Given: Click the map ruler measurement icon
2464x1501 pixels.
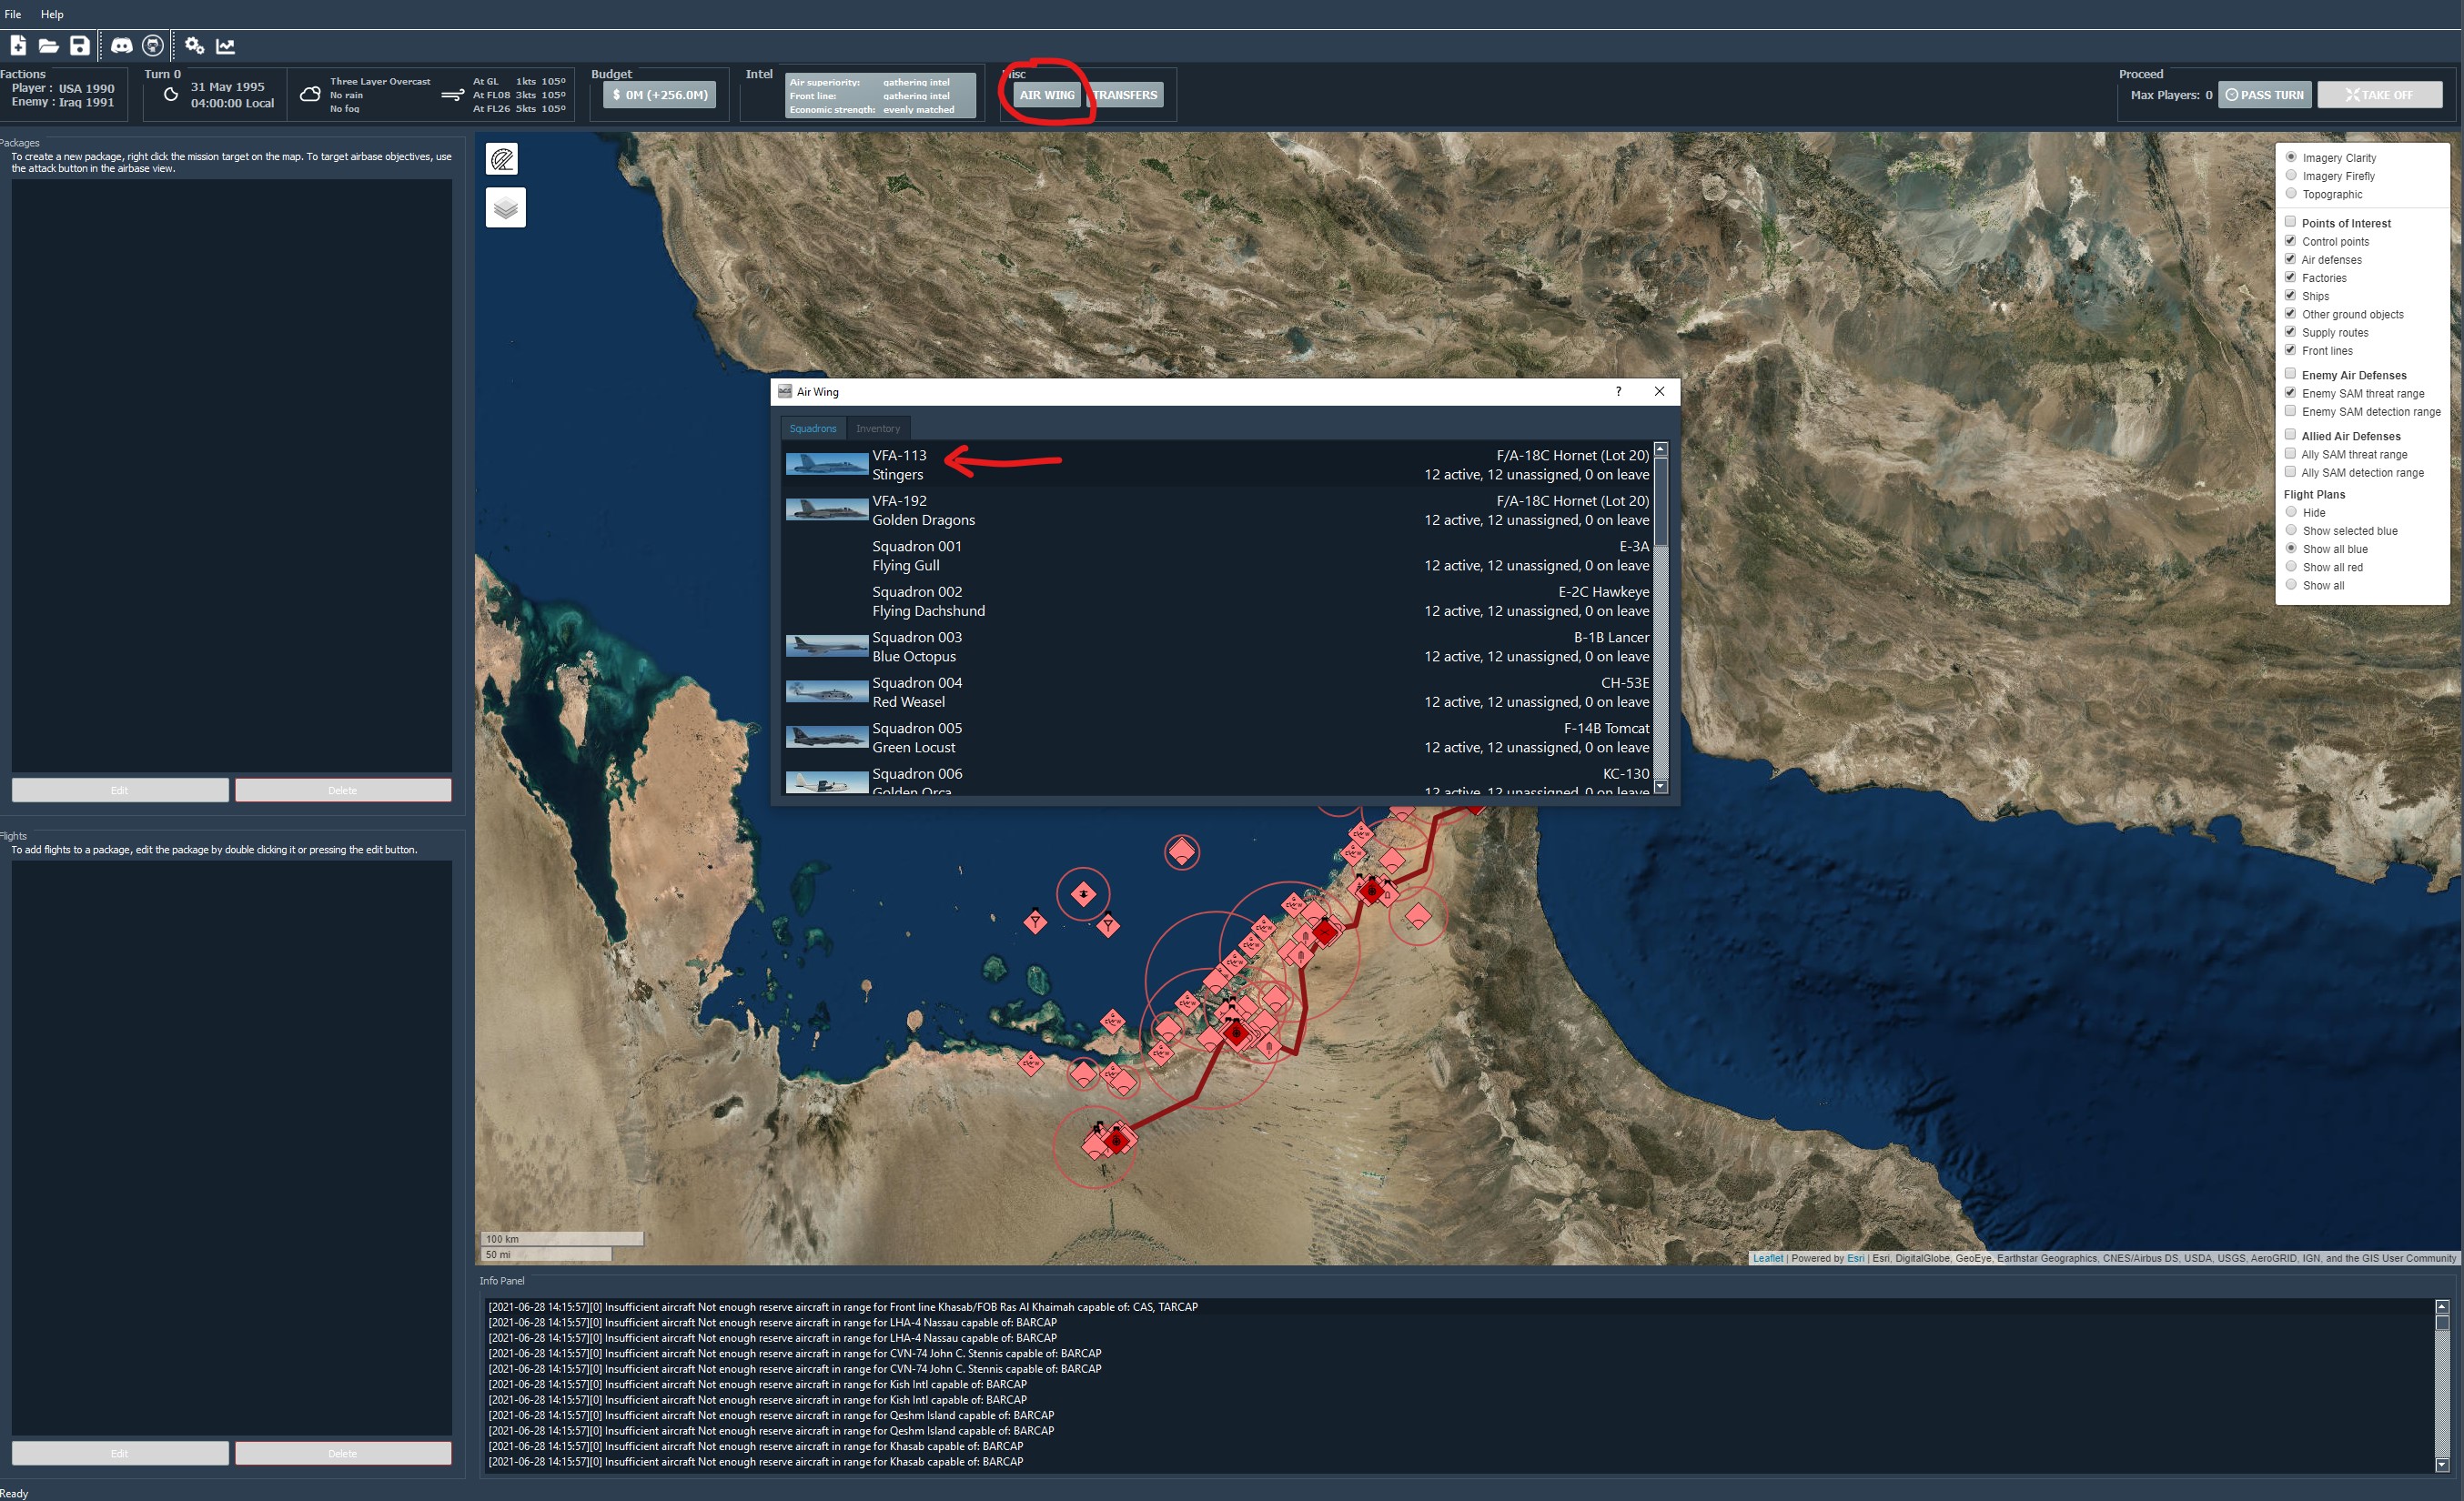Looking at the screenshot, I should coord(504,159).
